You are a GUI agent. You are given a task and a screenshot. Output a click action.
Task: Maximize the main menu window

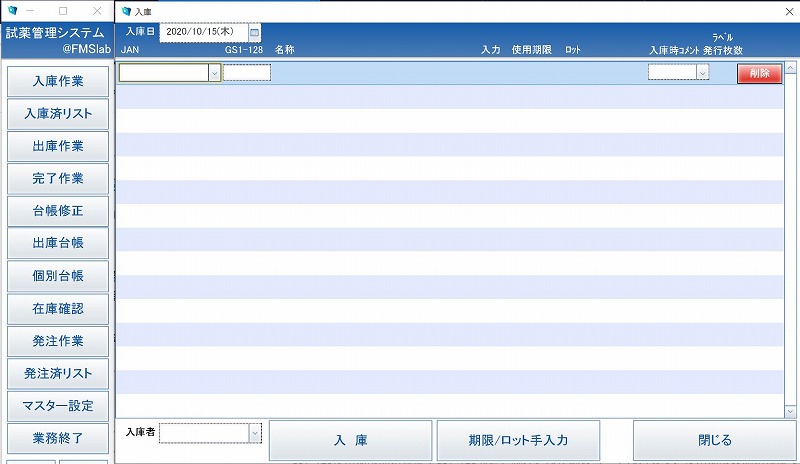(63, 11)
